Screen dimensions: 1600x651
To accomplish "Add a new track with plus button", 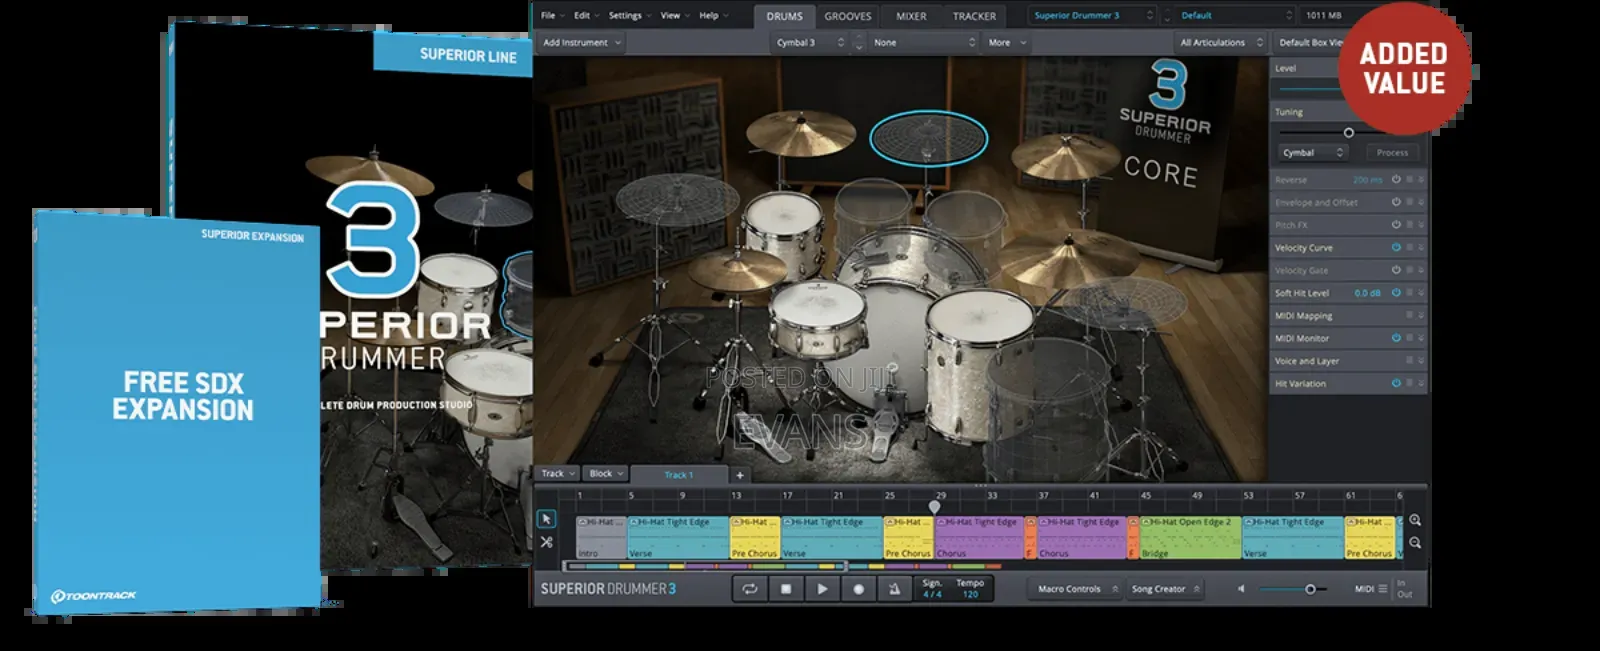I will [x=740, y=475].
